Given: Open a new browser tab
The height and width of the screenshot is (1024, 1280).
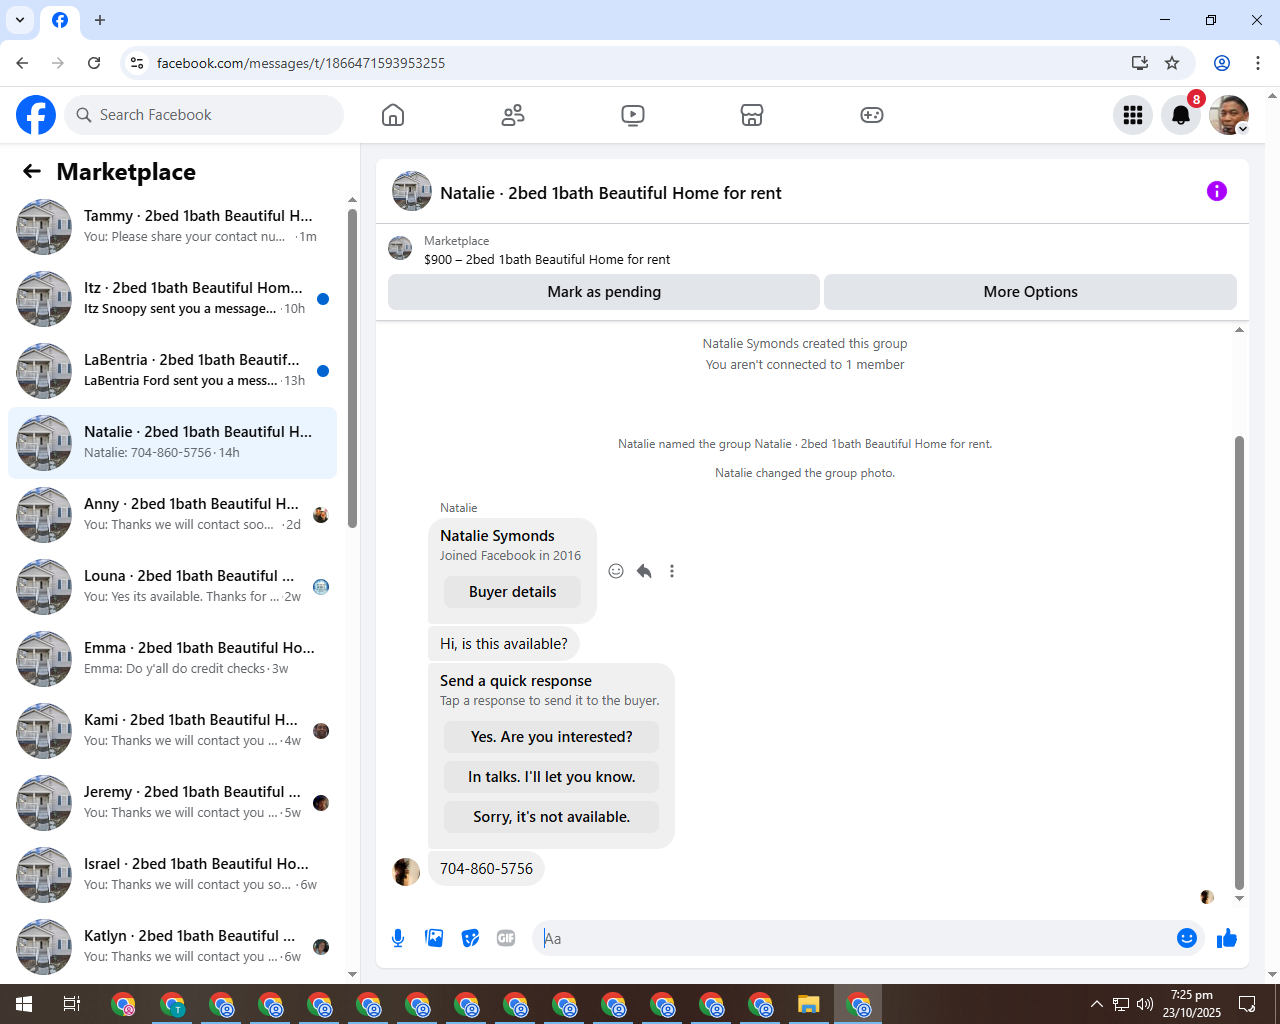Looking at the screenshot, I should click(x=100, y=20).
